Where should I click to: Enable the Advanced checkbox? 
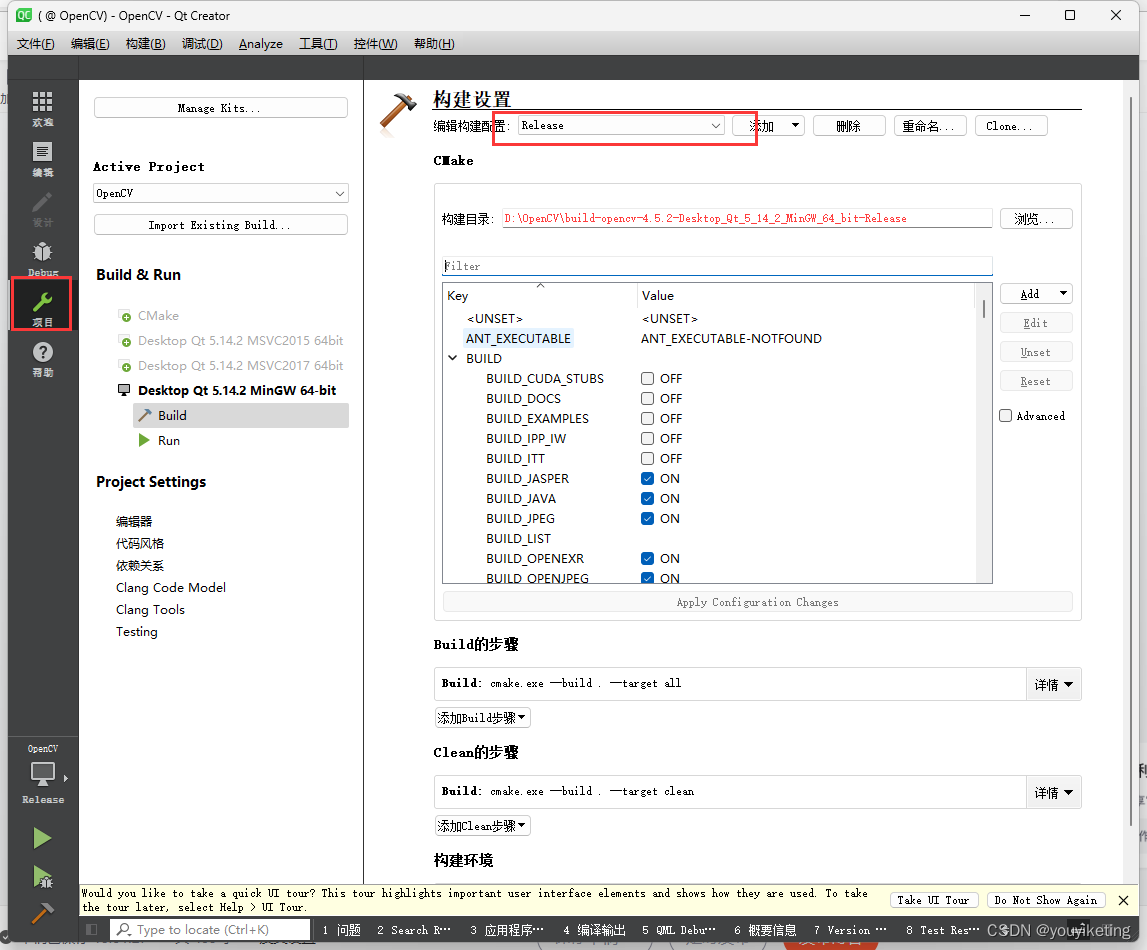point(1006,415)
